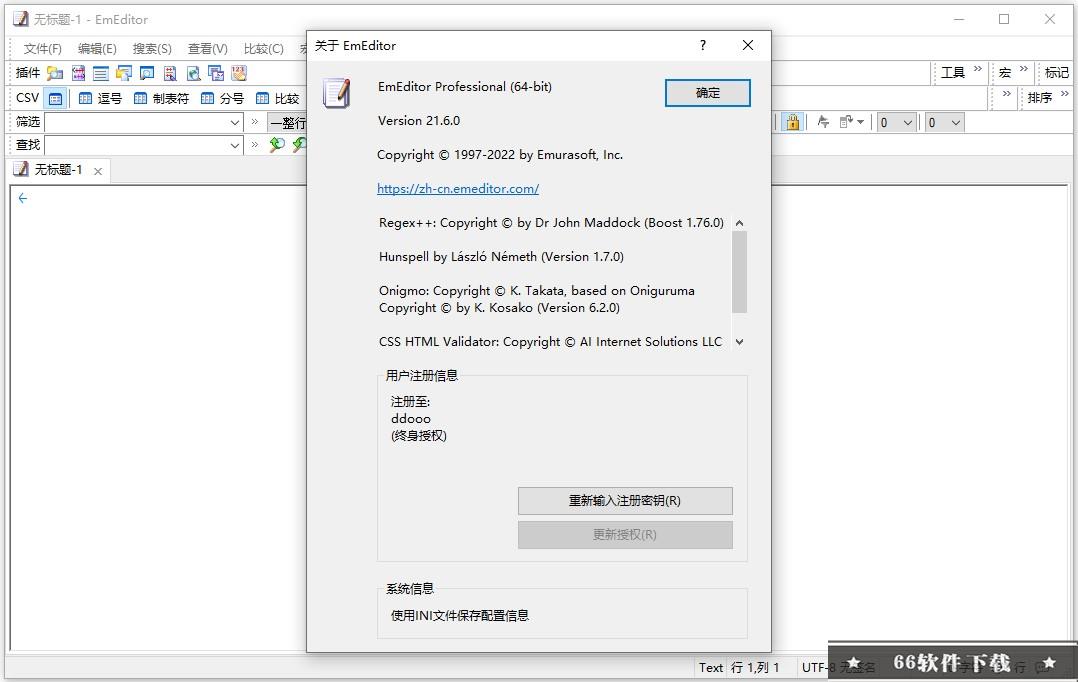Open the 查找 find dropdown arrow

[234, 145]
